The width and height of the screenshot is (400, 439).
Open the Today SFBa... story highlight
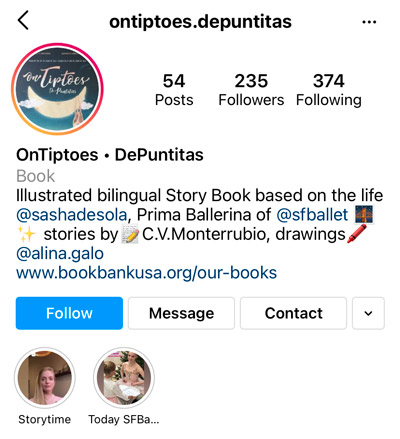pos(124,378)
